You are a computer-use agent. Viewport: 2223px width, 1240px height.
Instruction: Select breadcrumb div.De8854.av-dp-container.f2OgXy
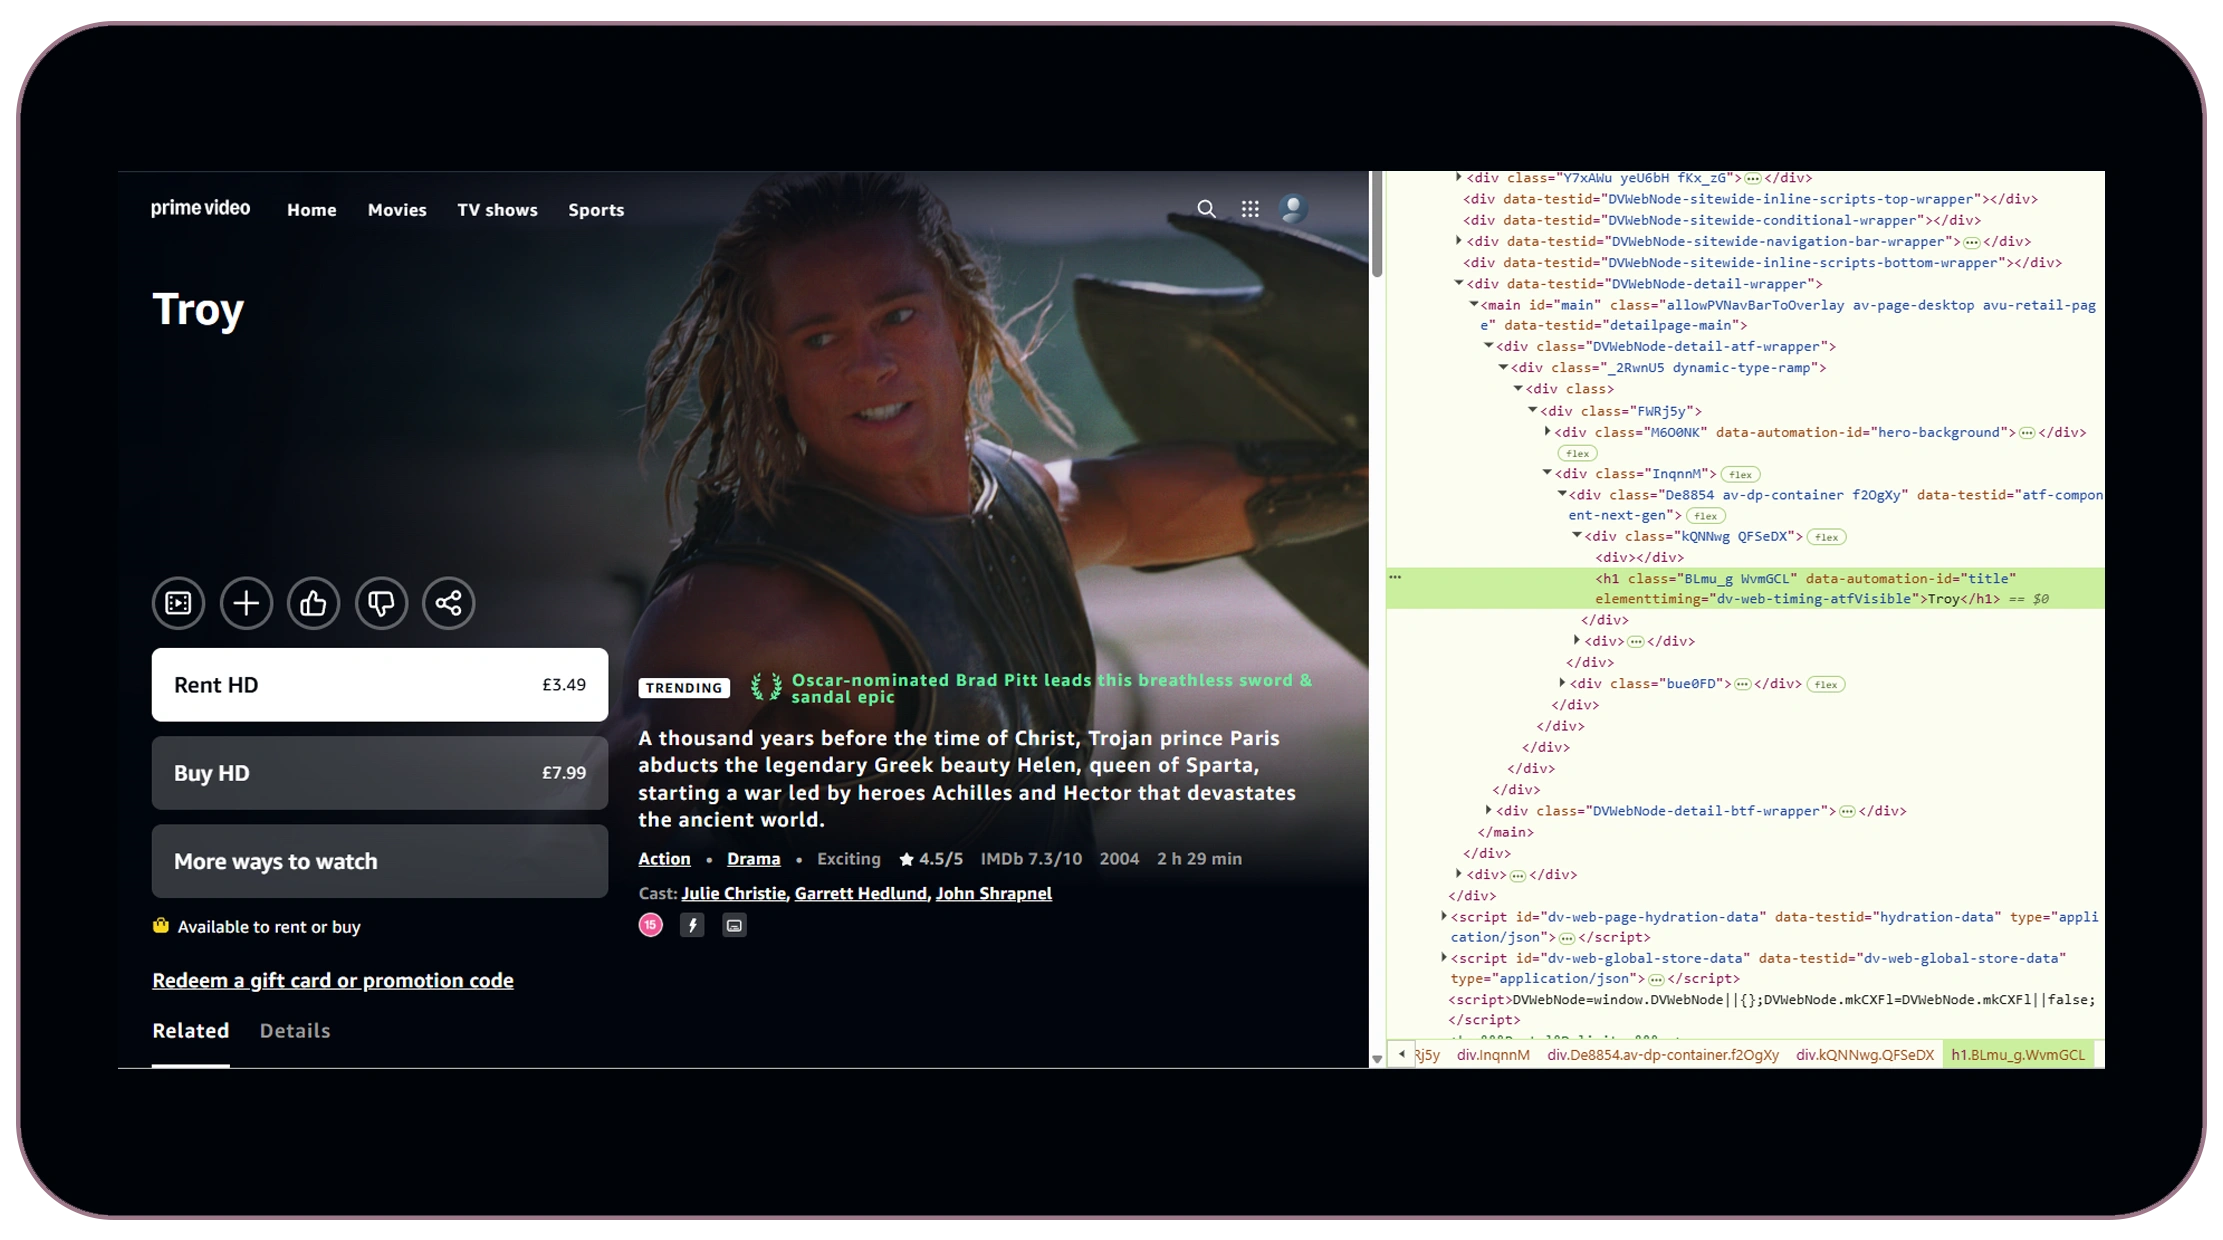(1663, 1055)
